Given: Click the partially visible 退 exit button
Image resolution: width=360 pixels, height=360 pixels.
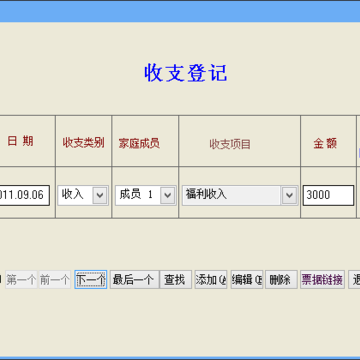Looking at the screenshot, I should coord(354,280).
